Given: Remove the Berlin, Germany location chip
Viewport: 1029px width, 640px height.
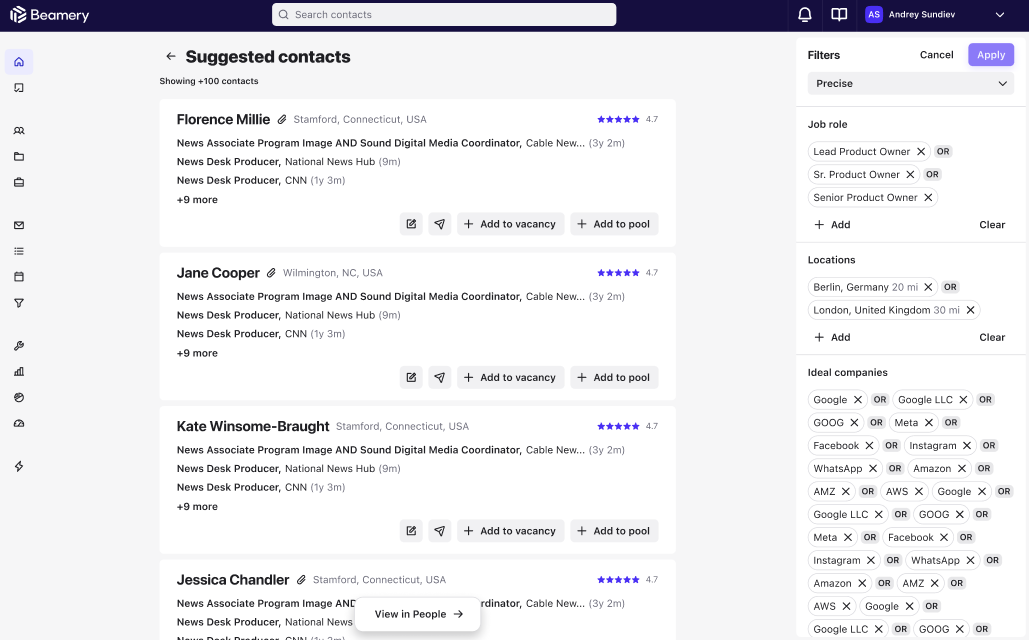Looking at the screenshot, I should coord(928,287).
